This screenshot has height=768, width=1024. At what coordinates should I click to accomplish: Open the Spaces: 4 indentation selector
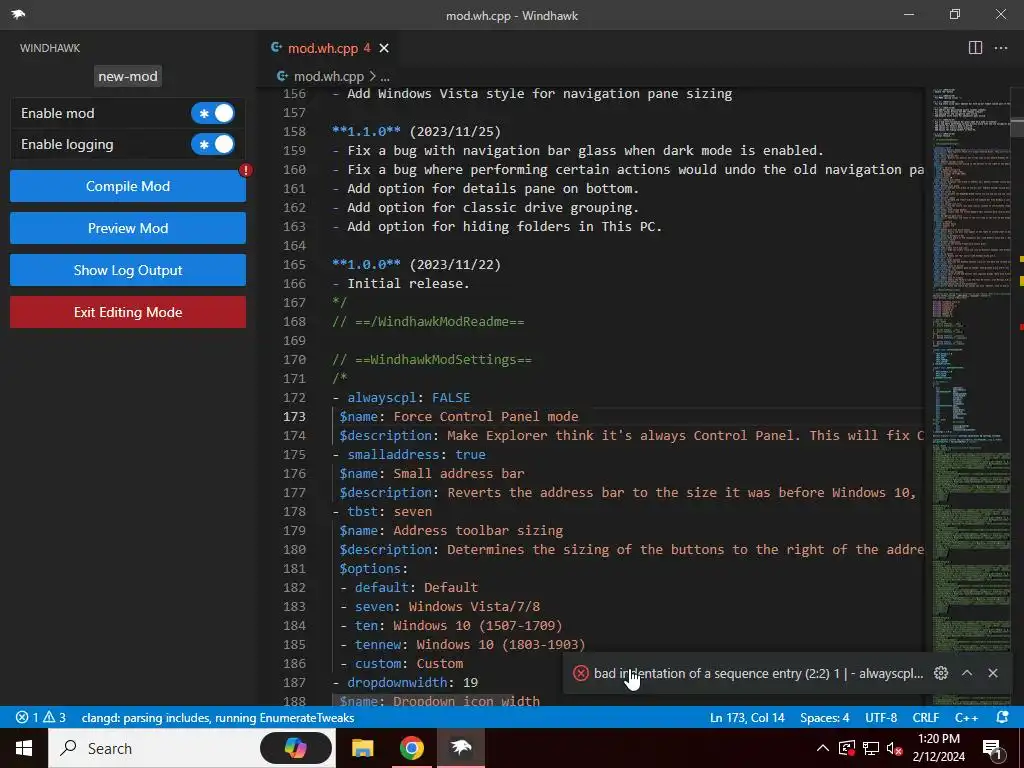825,718
